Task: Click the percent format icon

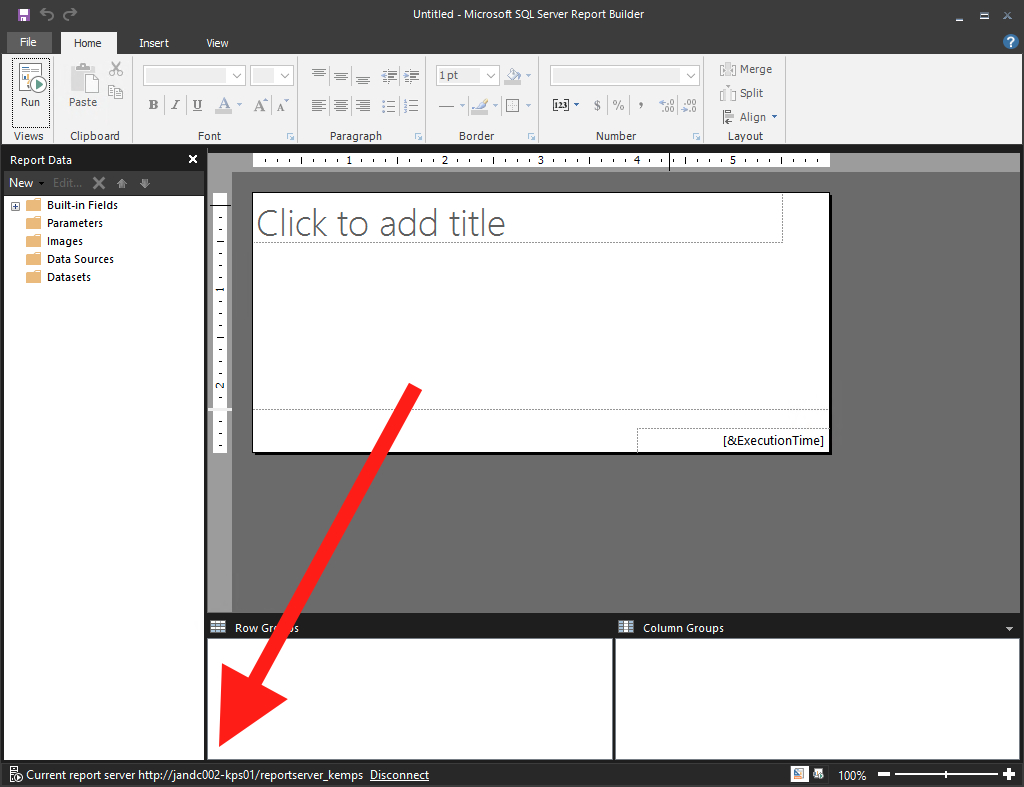Action: coord(618,105)
